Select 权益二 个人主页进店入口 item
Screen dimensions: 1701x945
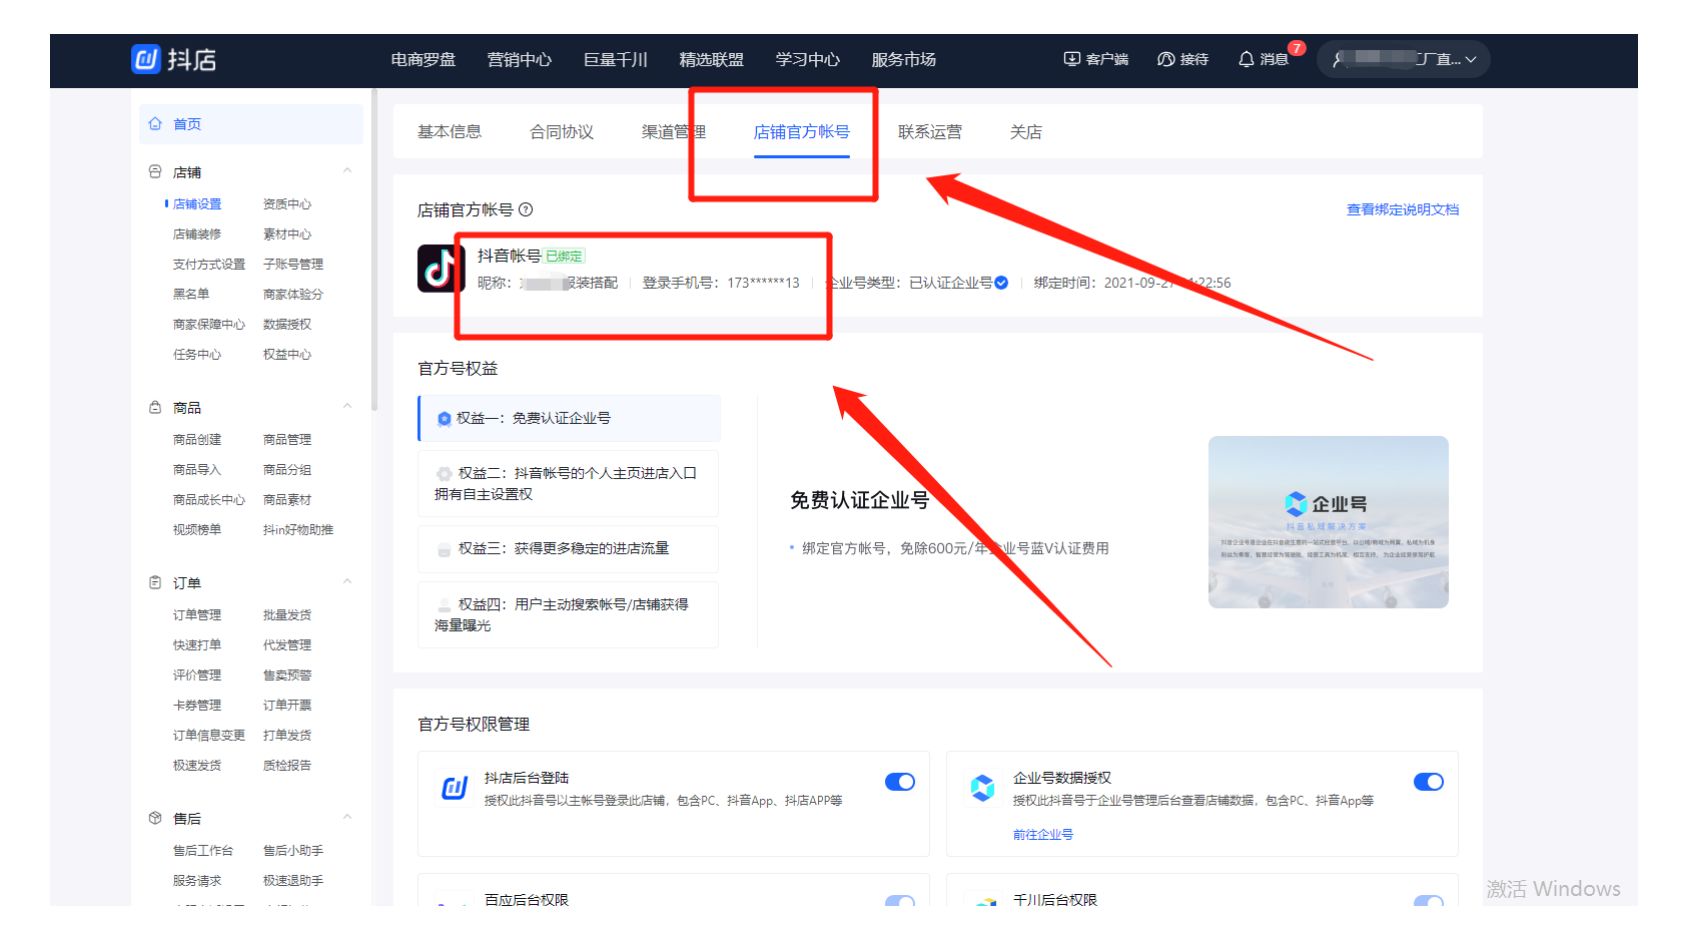568,483
